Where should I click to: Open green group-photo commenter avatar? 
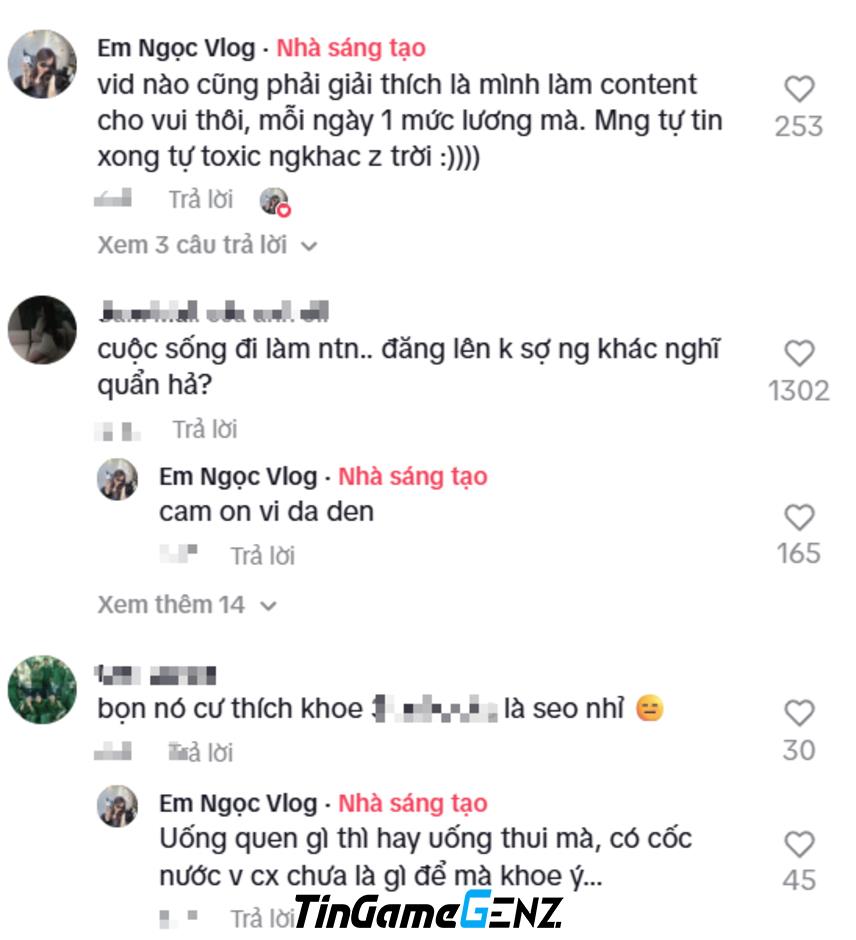[42, 689]
